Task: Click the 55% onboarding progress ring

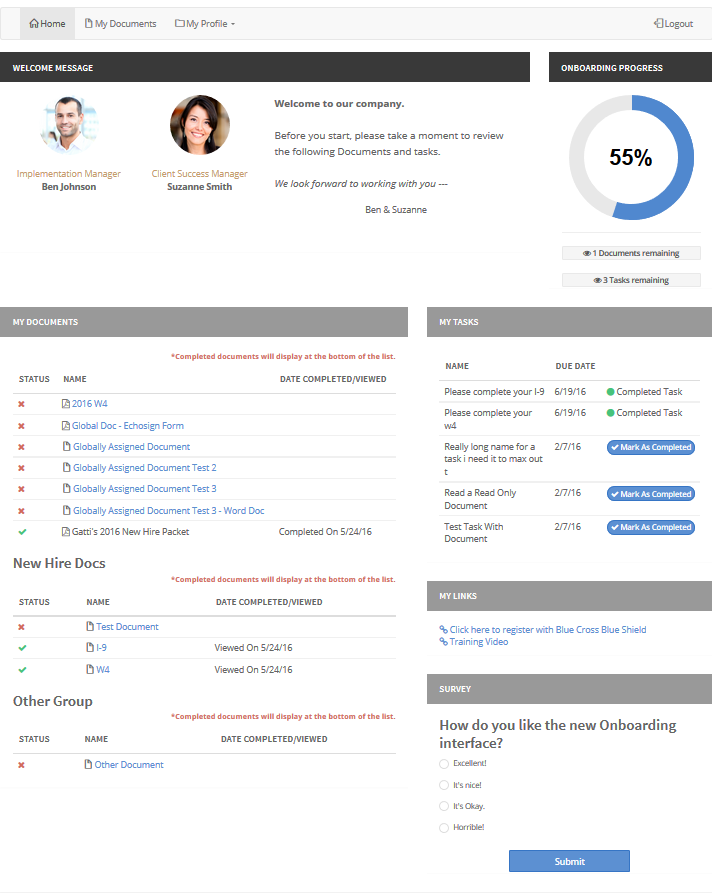Action: click(631, 157)
